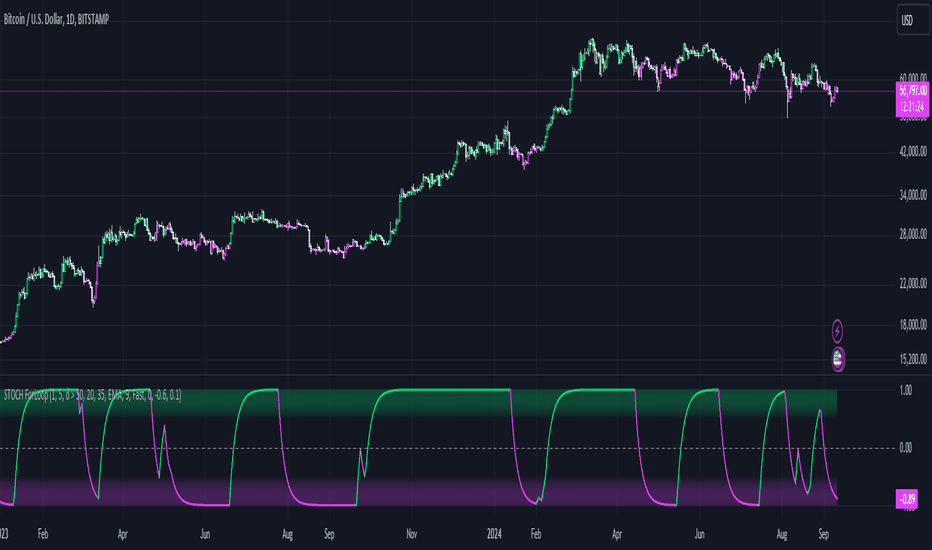The image size is (932, 550).
Task: Click the 28,000.00 price axis label
Action: tap(913, 234)
